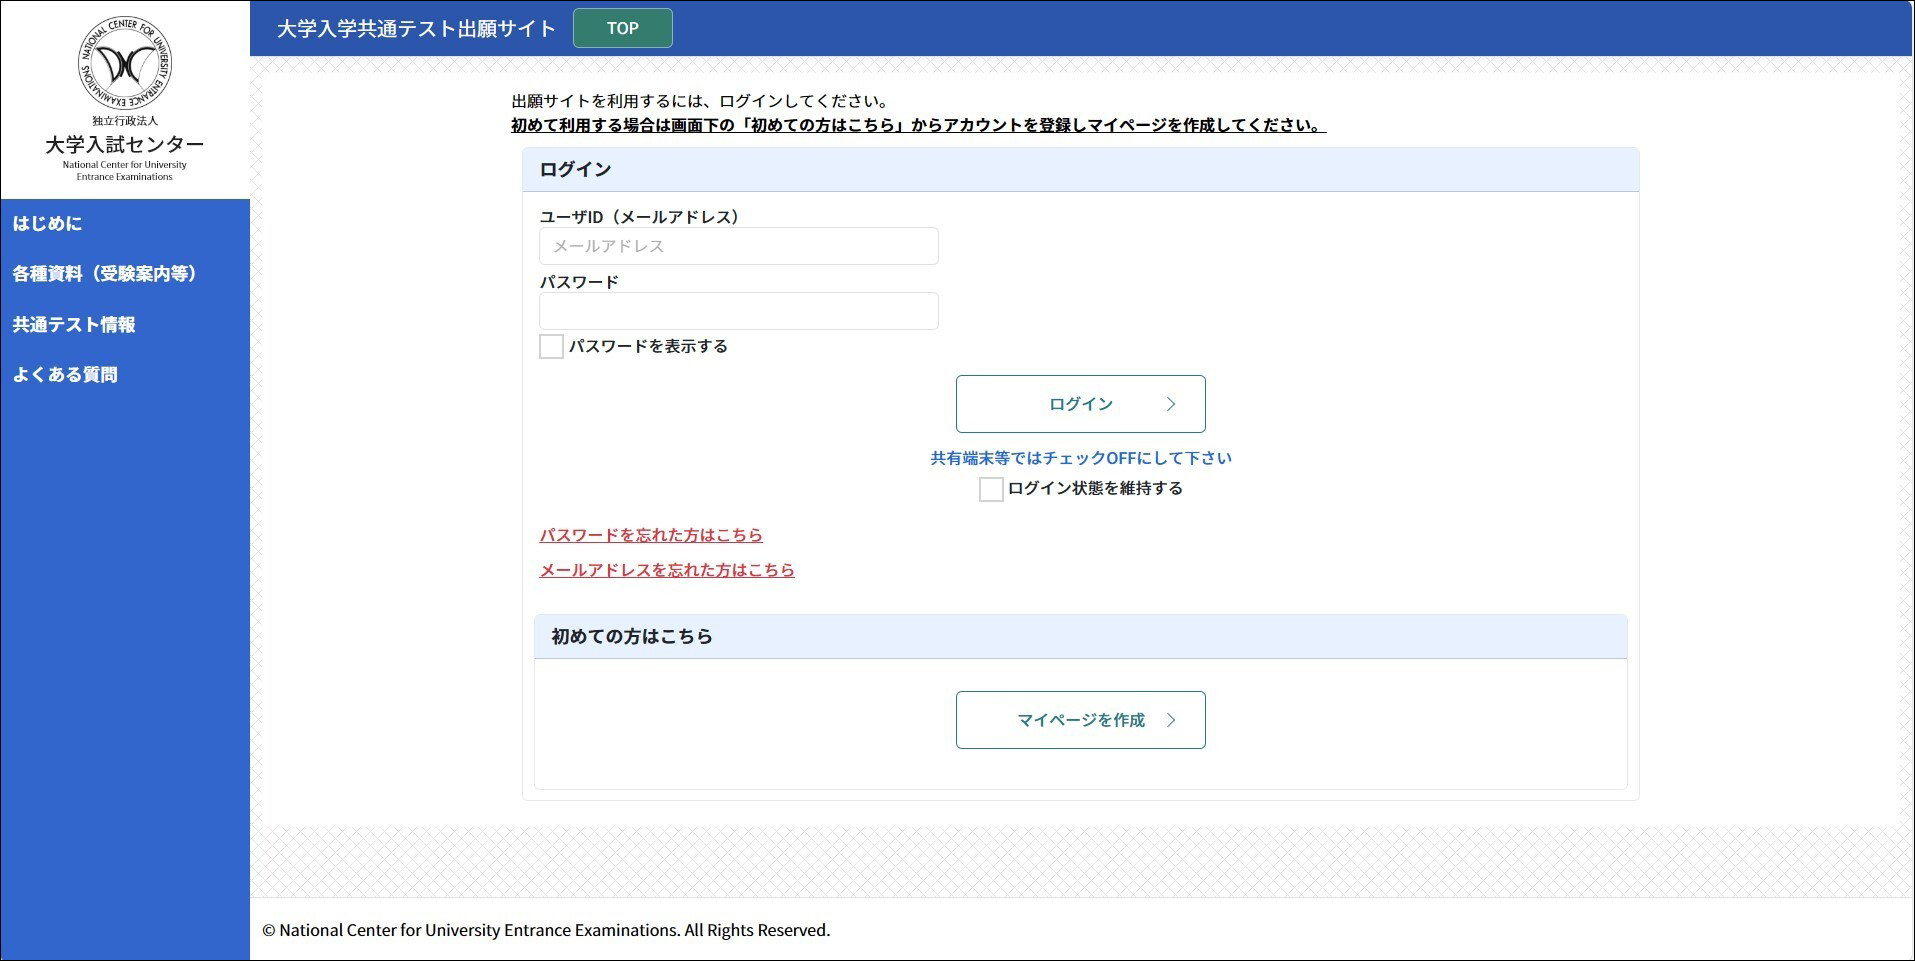Open 各種資料（受験案内等） in the sidebar
Image resolution: width=1915 pixels, height=961 pixels.
pyautogui.click(x=105, y=274)
